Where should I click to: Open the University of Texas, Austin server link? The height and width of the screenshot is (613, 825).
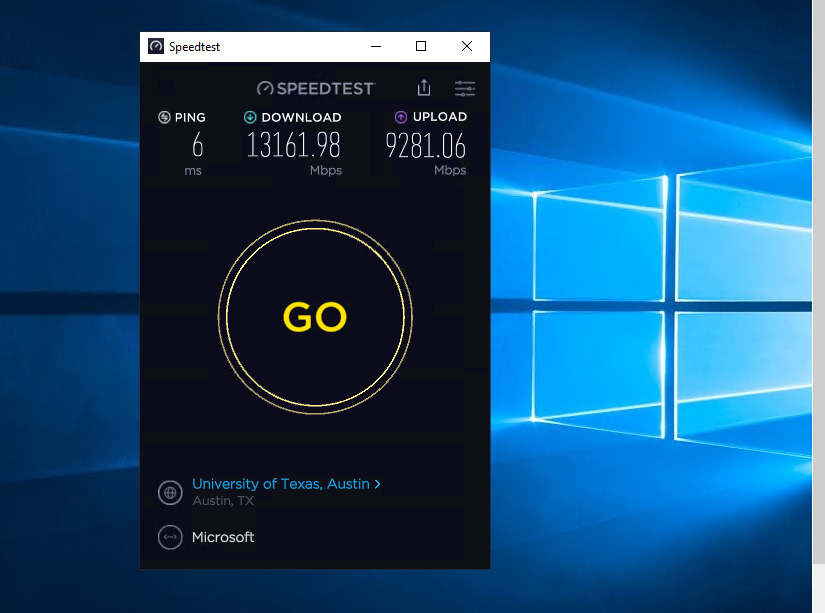point(280,484)
